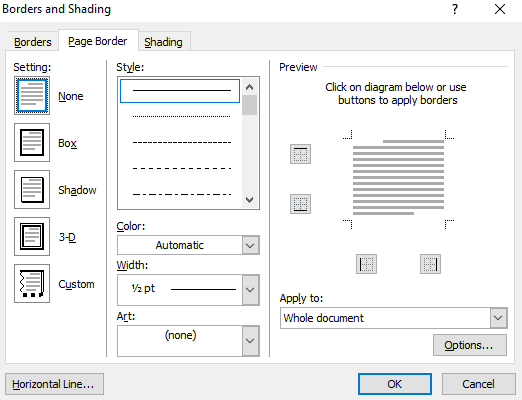Switch to the Shading tab
The image size is (522, 400).
163,42
